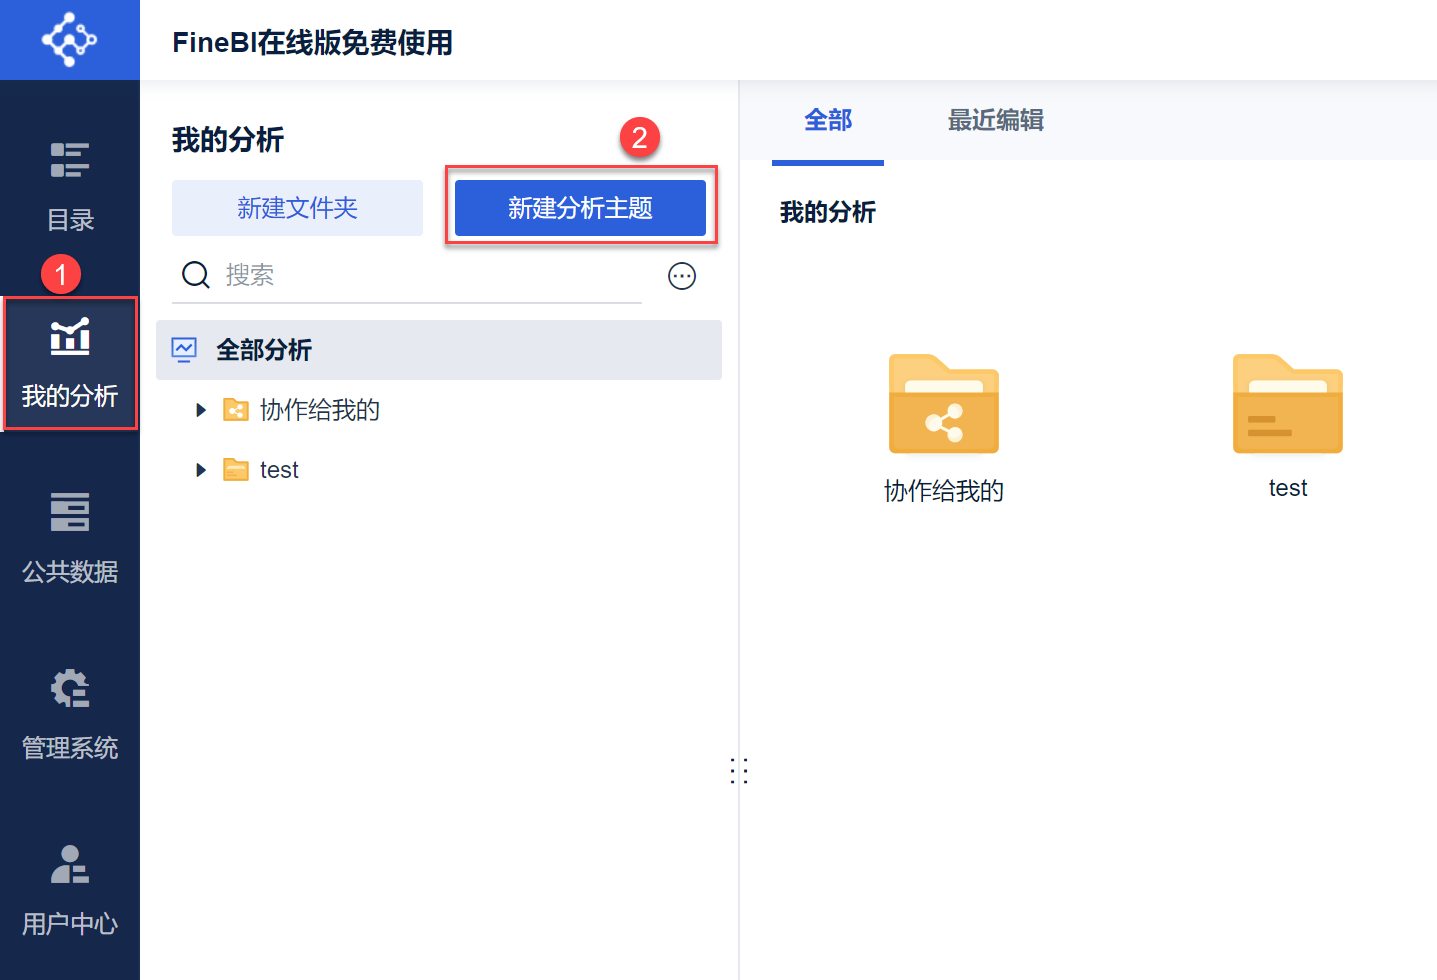Click the 我的分析 breadcrumb in right panel
1437x980 pixels.
[x=828, y=212]
